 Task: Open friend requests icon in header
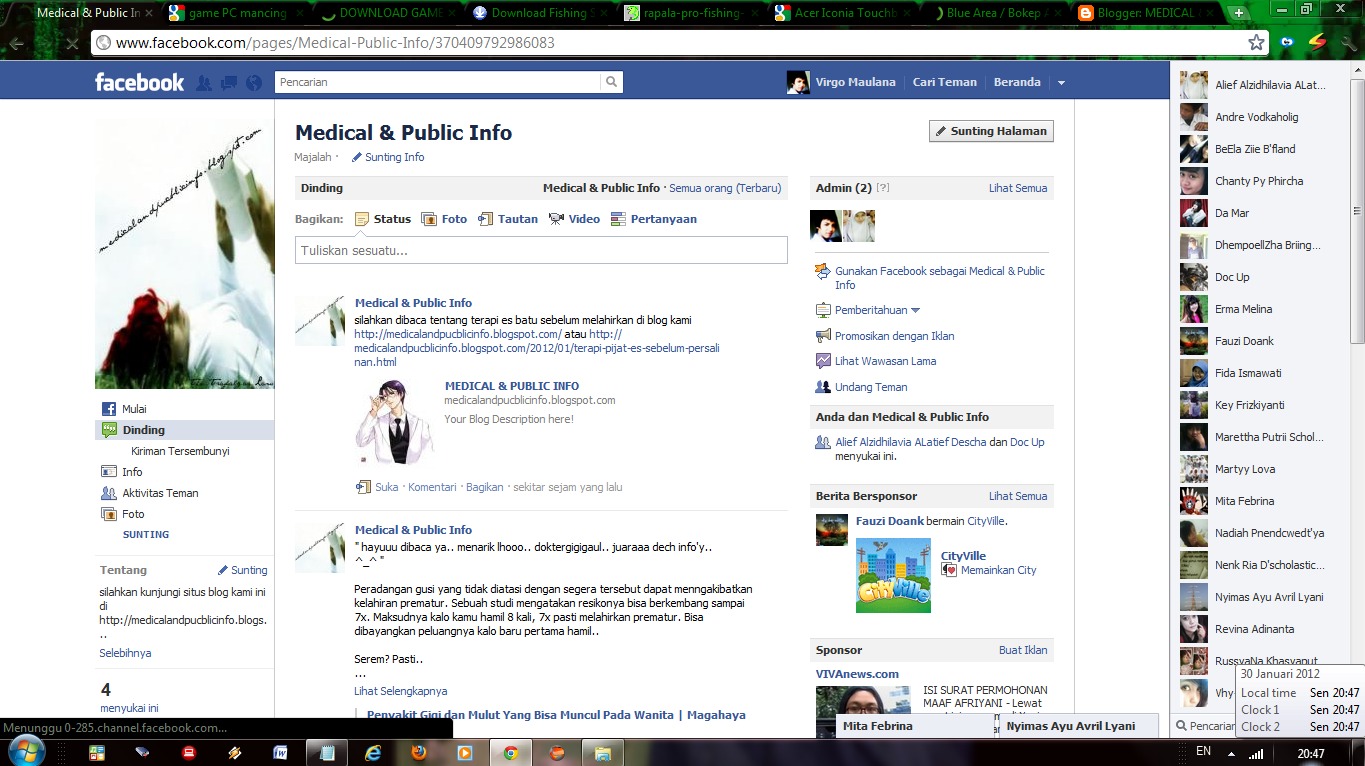(204, 83)
